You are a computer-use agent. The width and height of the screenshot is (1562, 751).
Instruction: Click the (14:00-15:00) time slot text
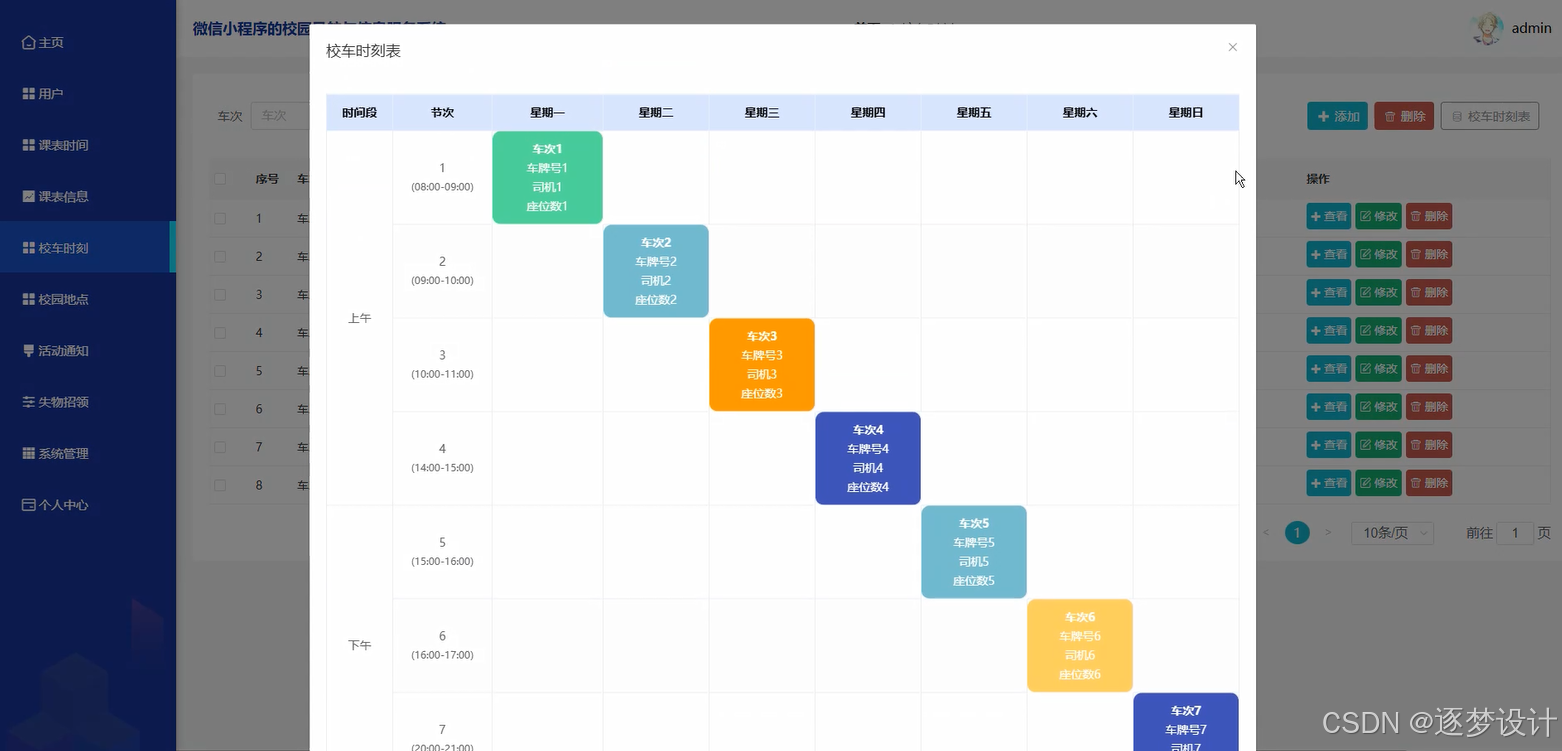click(442, 468)
